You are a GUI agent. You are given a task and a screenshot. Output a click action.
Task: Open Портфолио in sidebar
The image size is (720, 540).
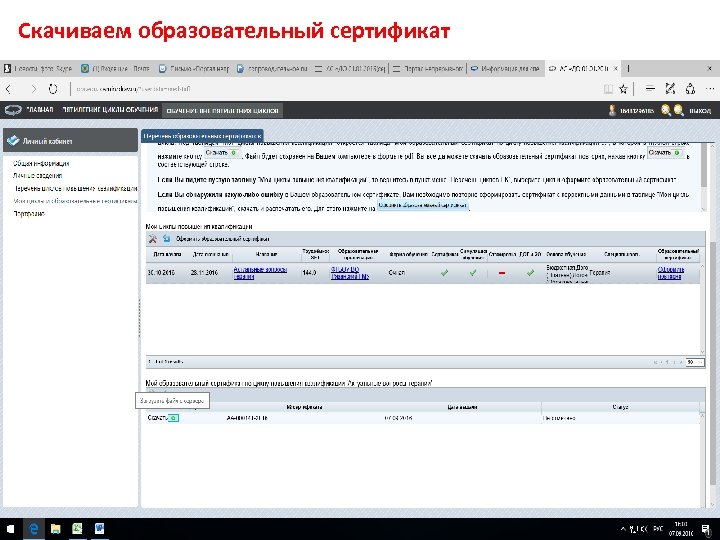tap(29, 214)
